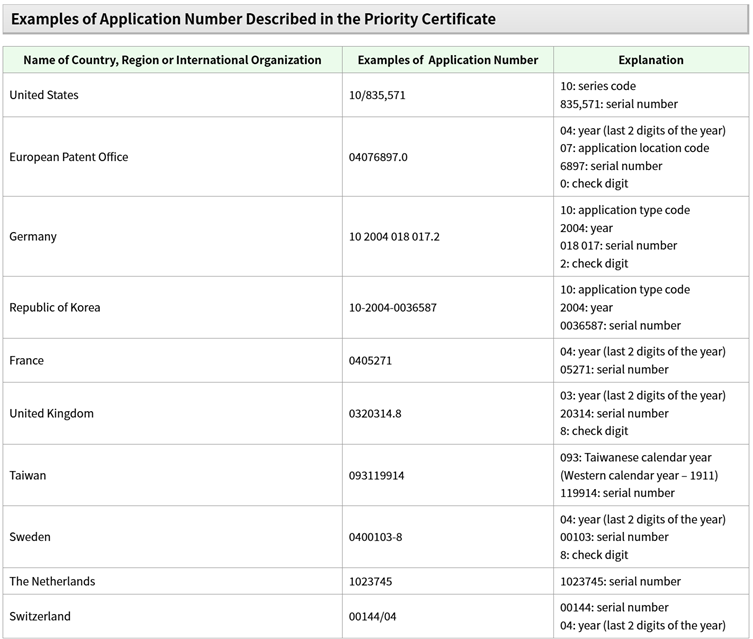The image size is (753, 639).
Task: Click the 'United Kingdom' country cell
Action: coord(51,414)
